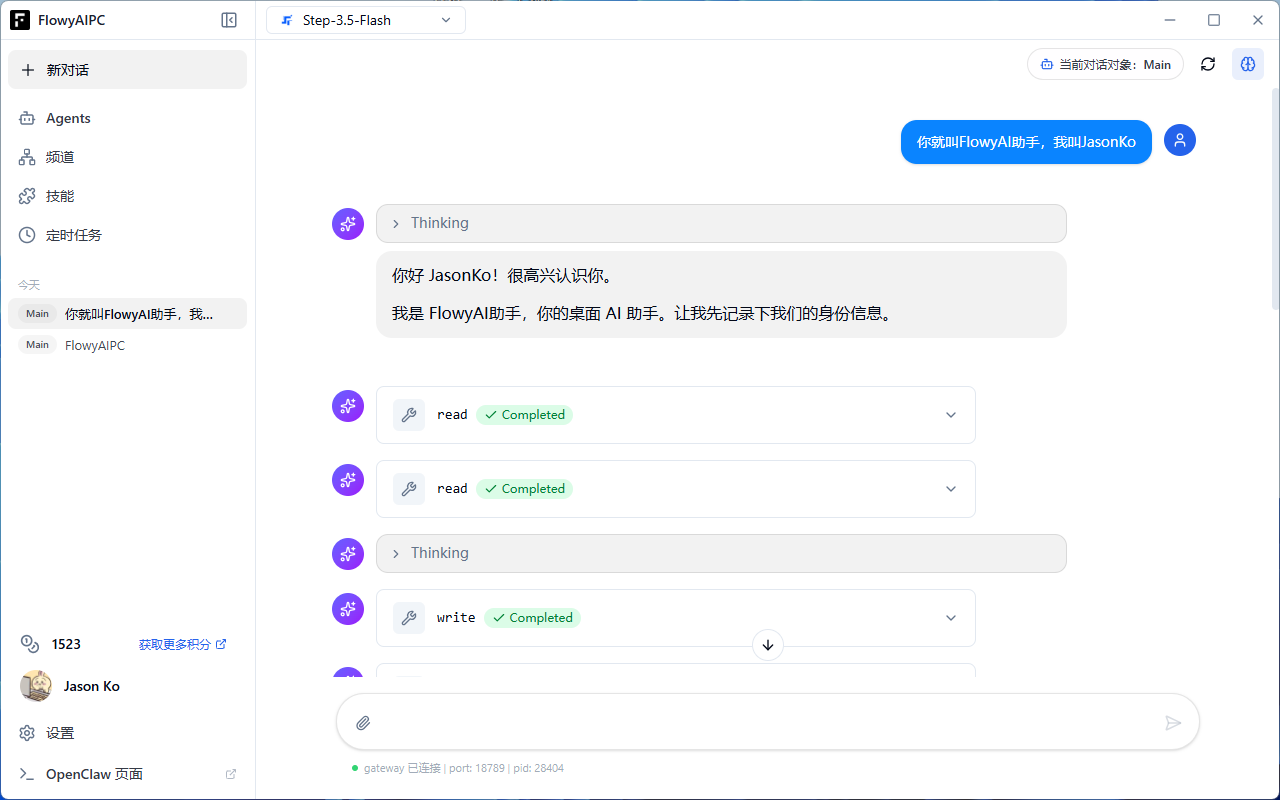Expand the first Thinking section
Image resolution: width=1280 pixels, height=800 pixels.
tap(720, 223)
